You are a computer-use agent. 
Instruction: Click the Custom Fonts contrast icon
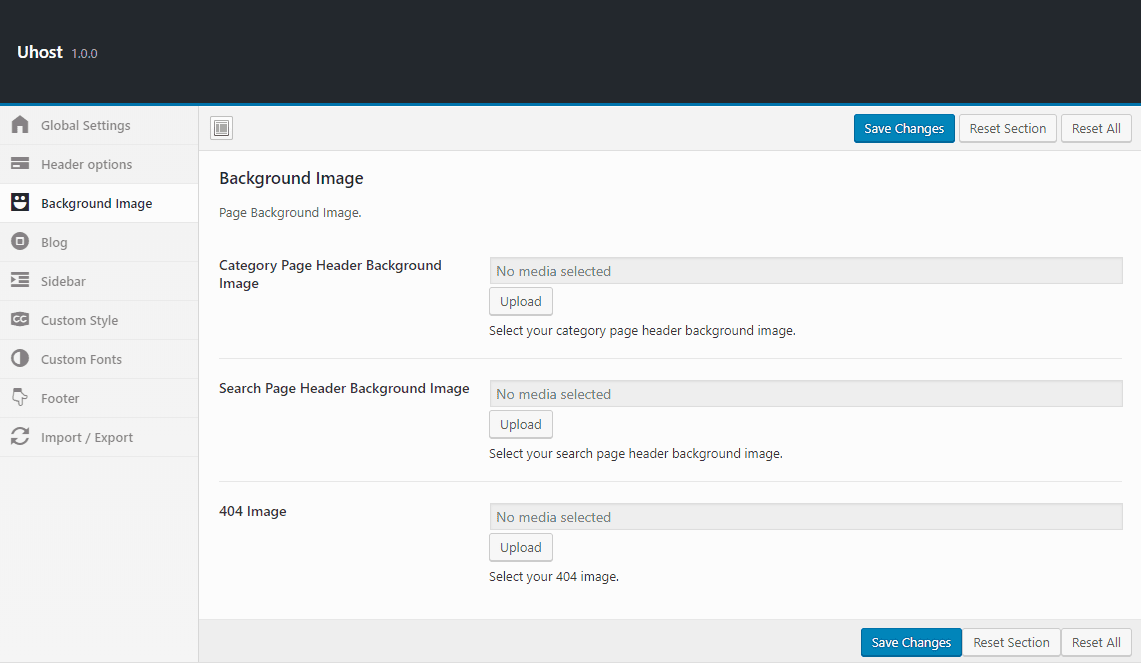point(20,359)
